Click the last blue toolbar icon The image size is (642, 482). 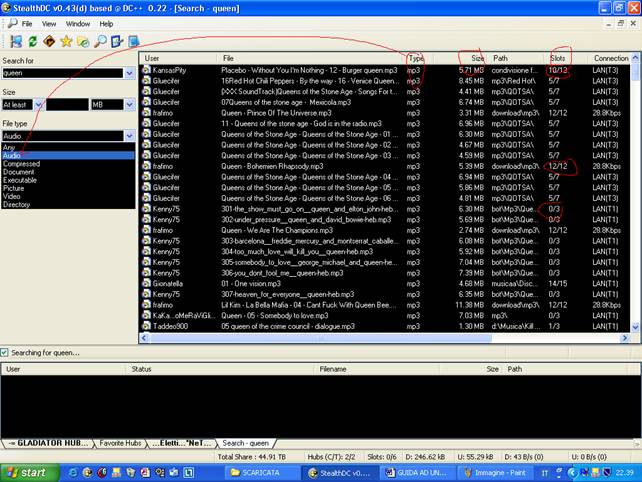(x=134, y=41)
